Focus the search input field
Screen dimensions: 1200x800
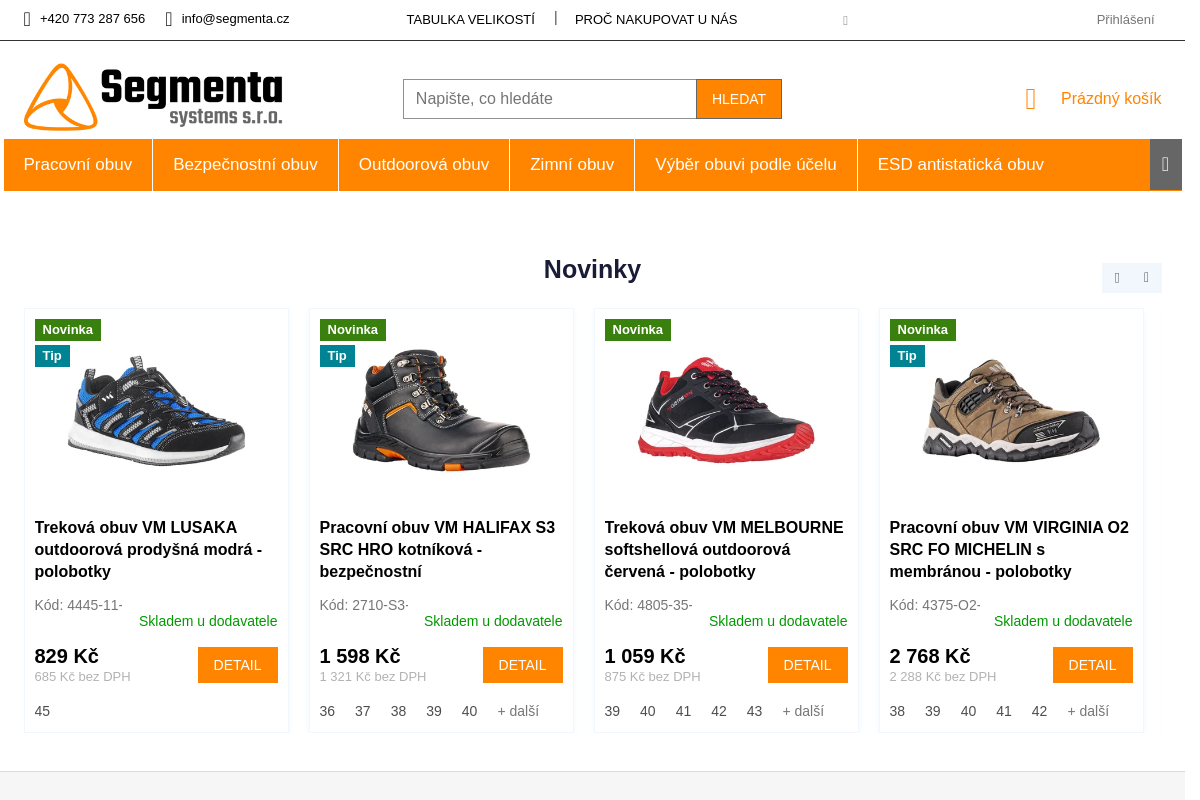click(550, 99)
